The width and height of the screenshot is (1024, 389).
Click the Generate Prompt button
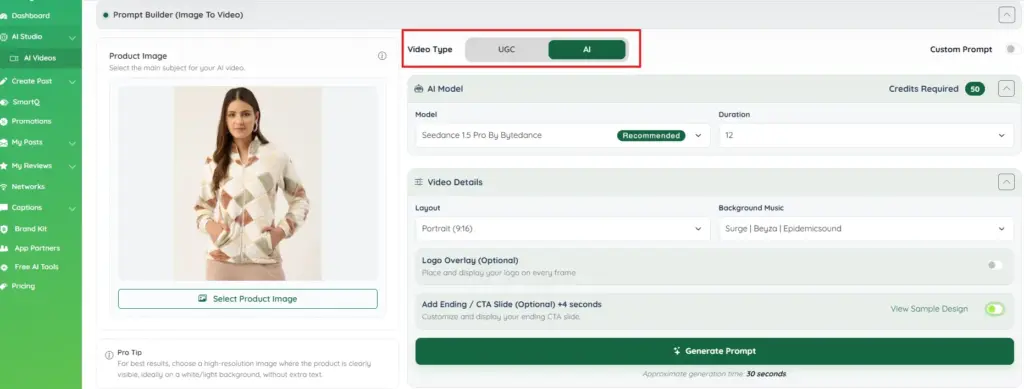[x=714, y=351]
